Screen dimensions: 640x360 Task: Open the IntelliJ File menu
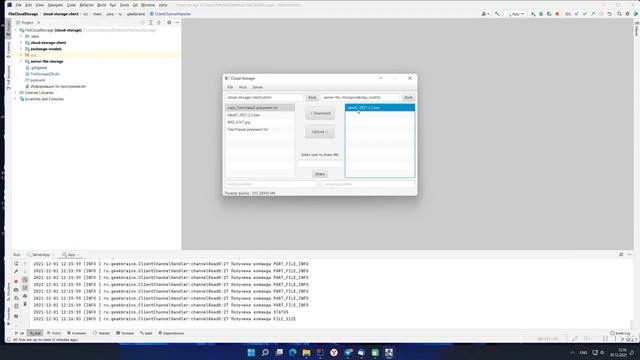(18, 5)
